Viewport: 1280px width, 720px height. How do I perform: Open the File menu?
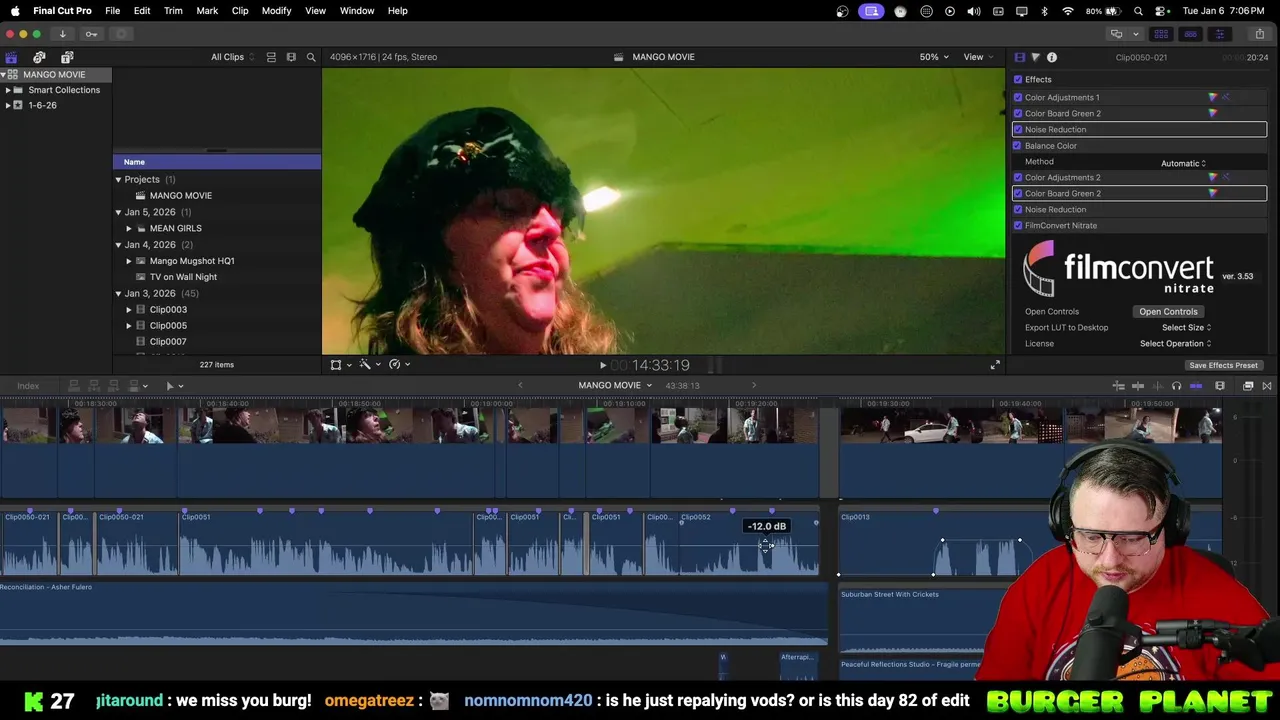(113, 11)
